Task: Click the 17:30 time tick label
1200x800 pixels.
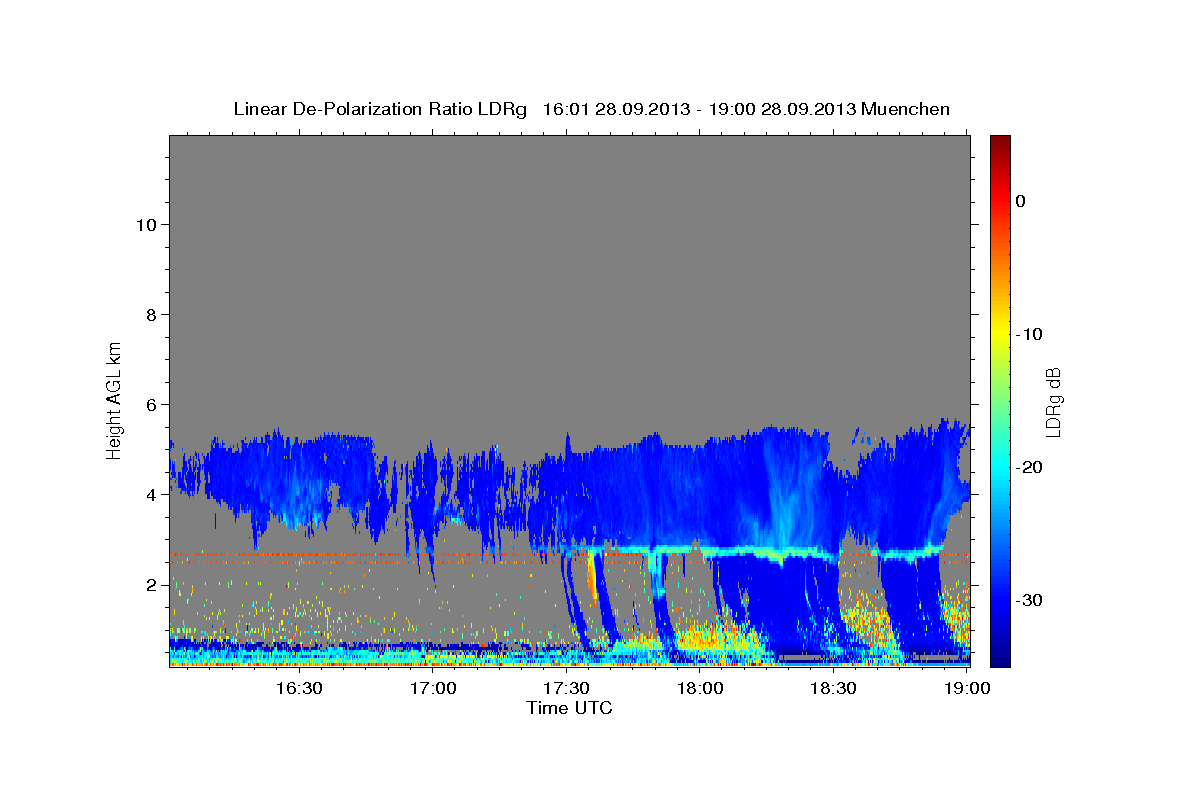Action: [x=566, y=688]
